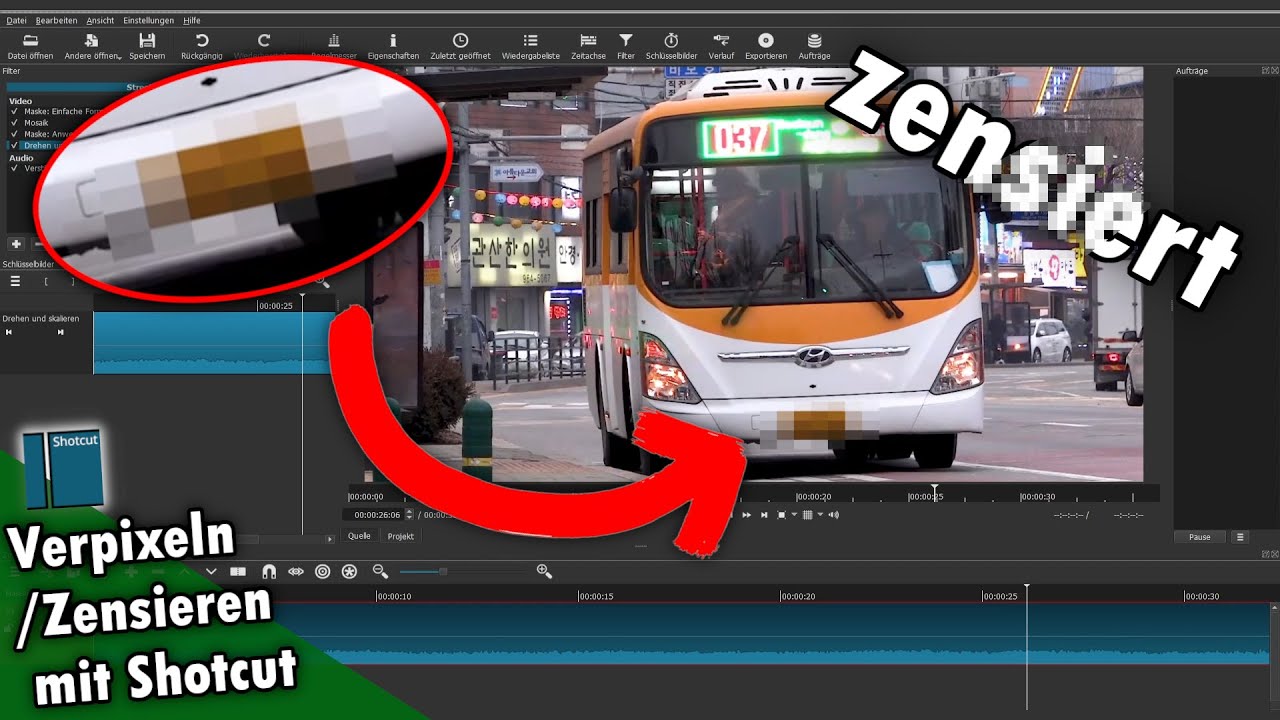Click the Datei öffnen toolbar icon
This screenshot has width=1280, height=720.
point(30,40)
